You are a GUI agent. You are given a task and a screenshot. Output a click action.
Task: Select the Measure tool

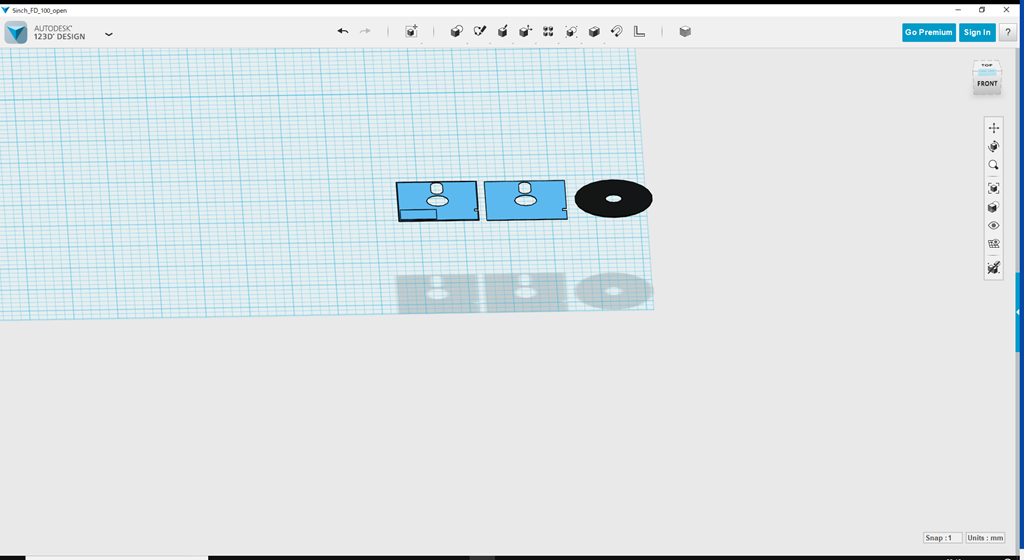(640, 32)
